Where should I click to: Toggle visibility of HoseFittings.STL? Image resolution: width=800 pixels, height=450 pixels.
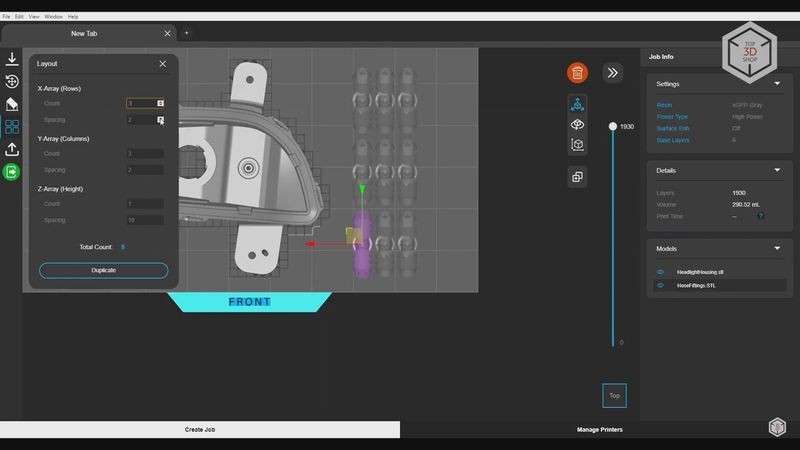coord(660,285)
